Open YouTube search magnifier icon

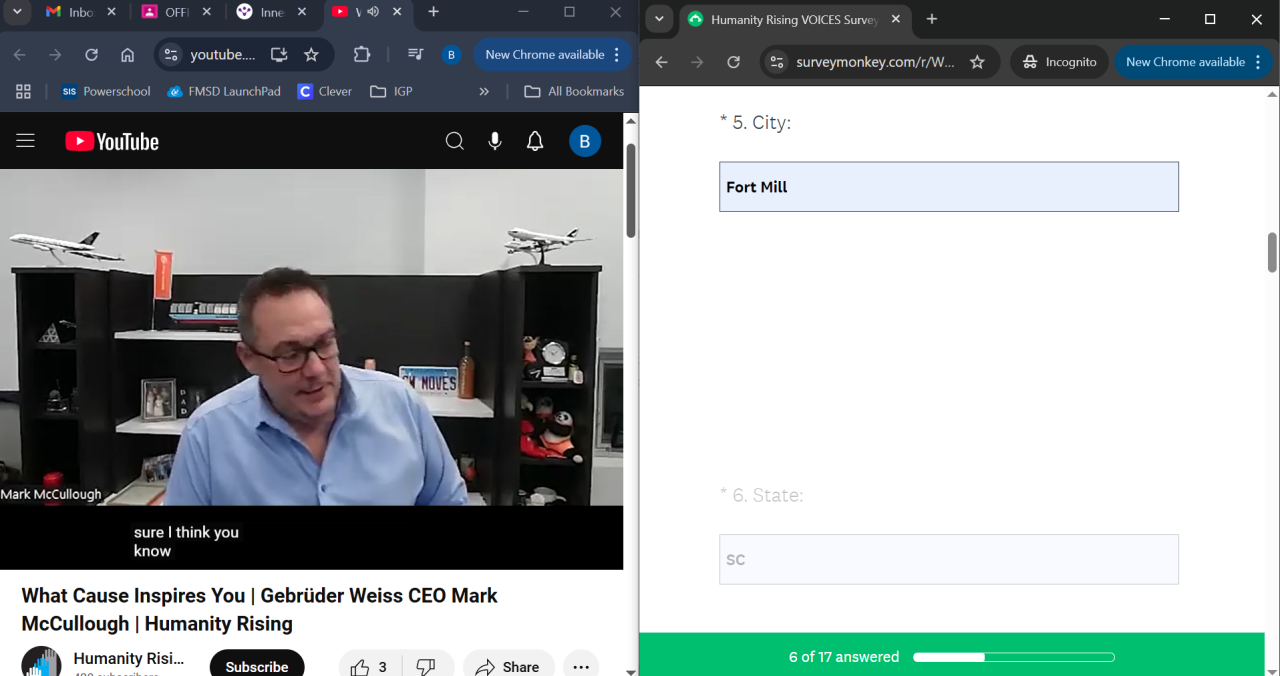(455, 141)
